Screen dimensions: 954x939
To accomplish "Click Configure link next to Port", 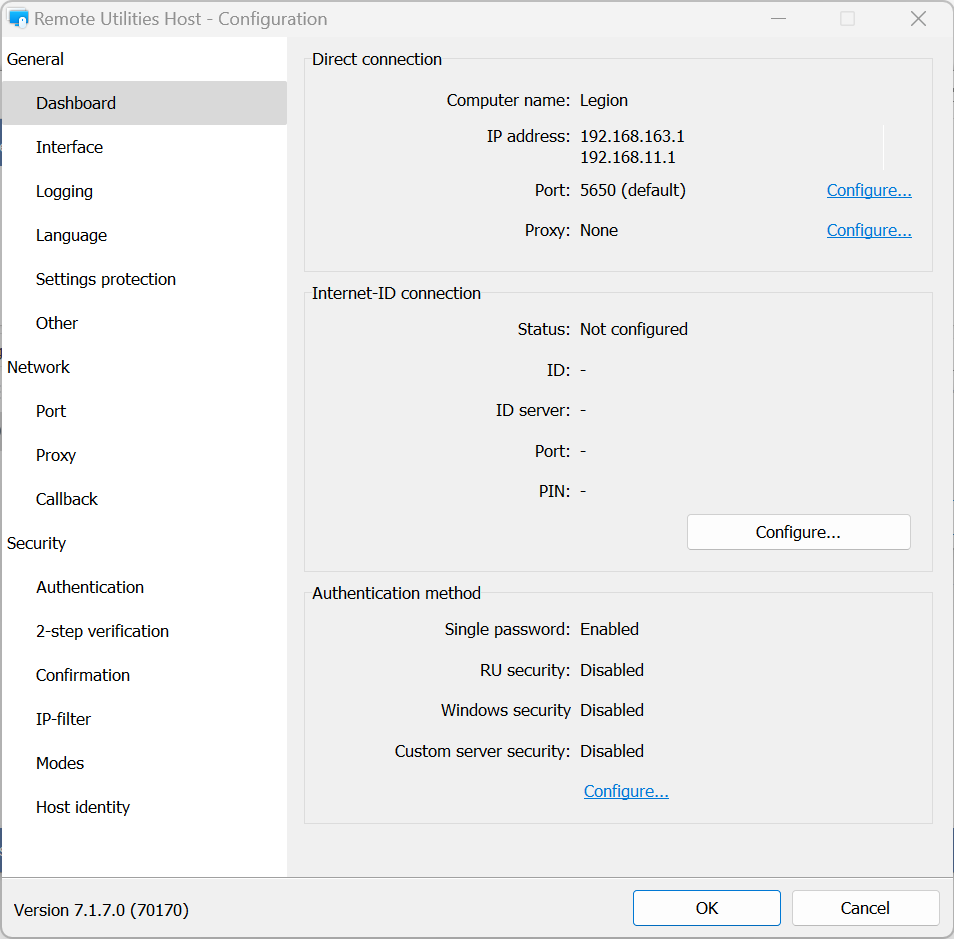I will coord(868,190).
